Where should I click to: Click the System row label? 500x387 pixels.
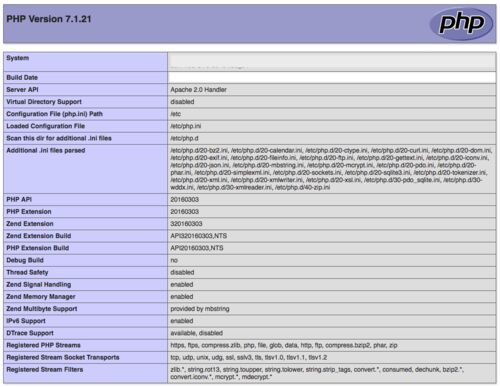click(18, 58)
